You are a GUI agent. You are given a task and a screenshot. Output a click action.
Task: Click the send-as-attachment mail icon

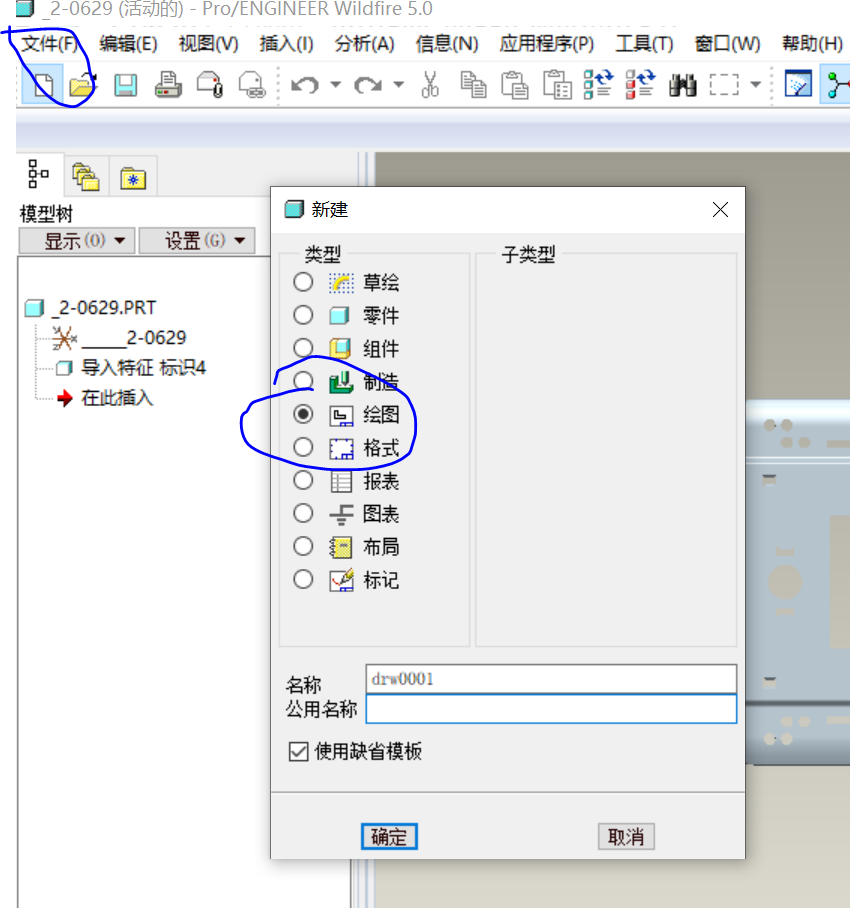[210, 85]
